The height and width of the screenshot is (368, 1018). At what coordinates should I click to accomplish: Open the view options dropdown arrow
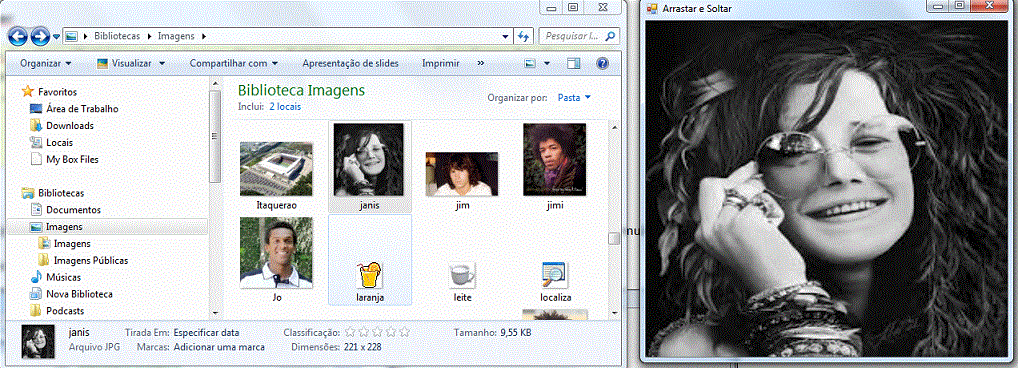pyautogui.click(x=547, y=64)
